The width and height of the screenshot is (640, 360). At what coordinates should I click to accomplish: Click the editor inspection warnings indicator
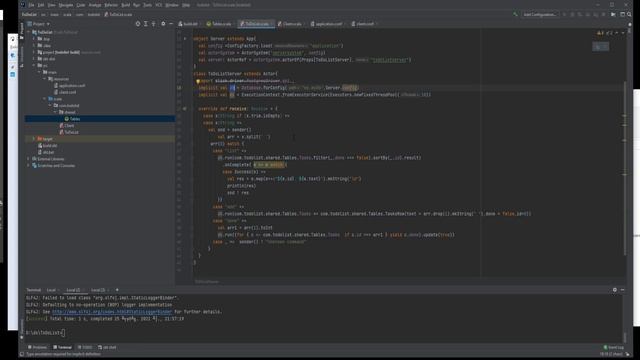[x=605, y=33]
